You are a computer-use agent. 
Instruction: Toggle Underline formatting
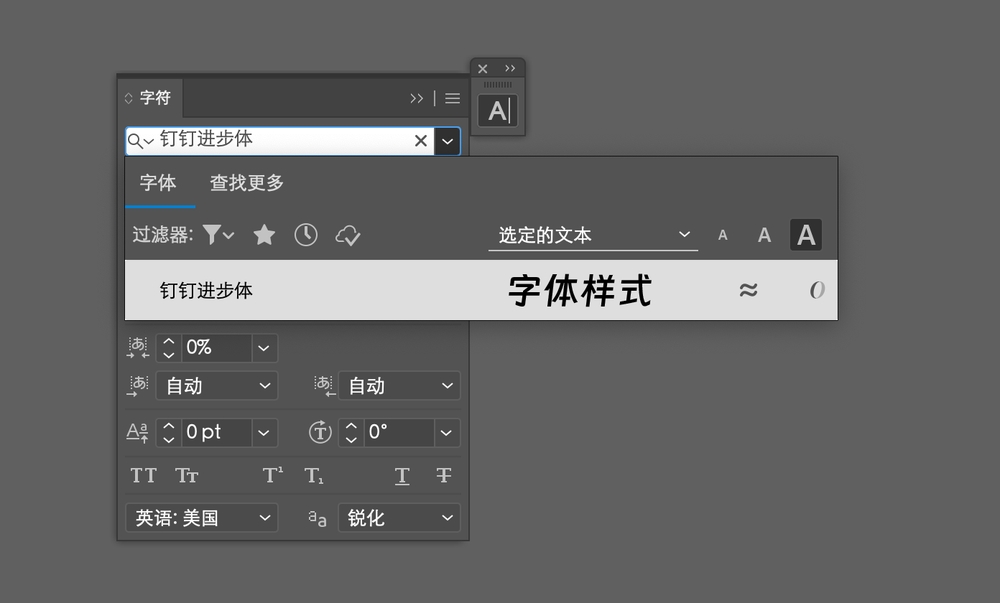click(402, 475)
